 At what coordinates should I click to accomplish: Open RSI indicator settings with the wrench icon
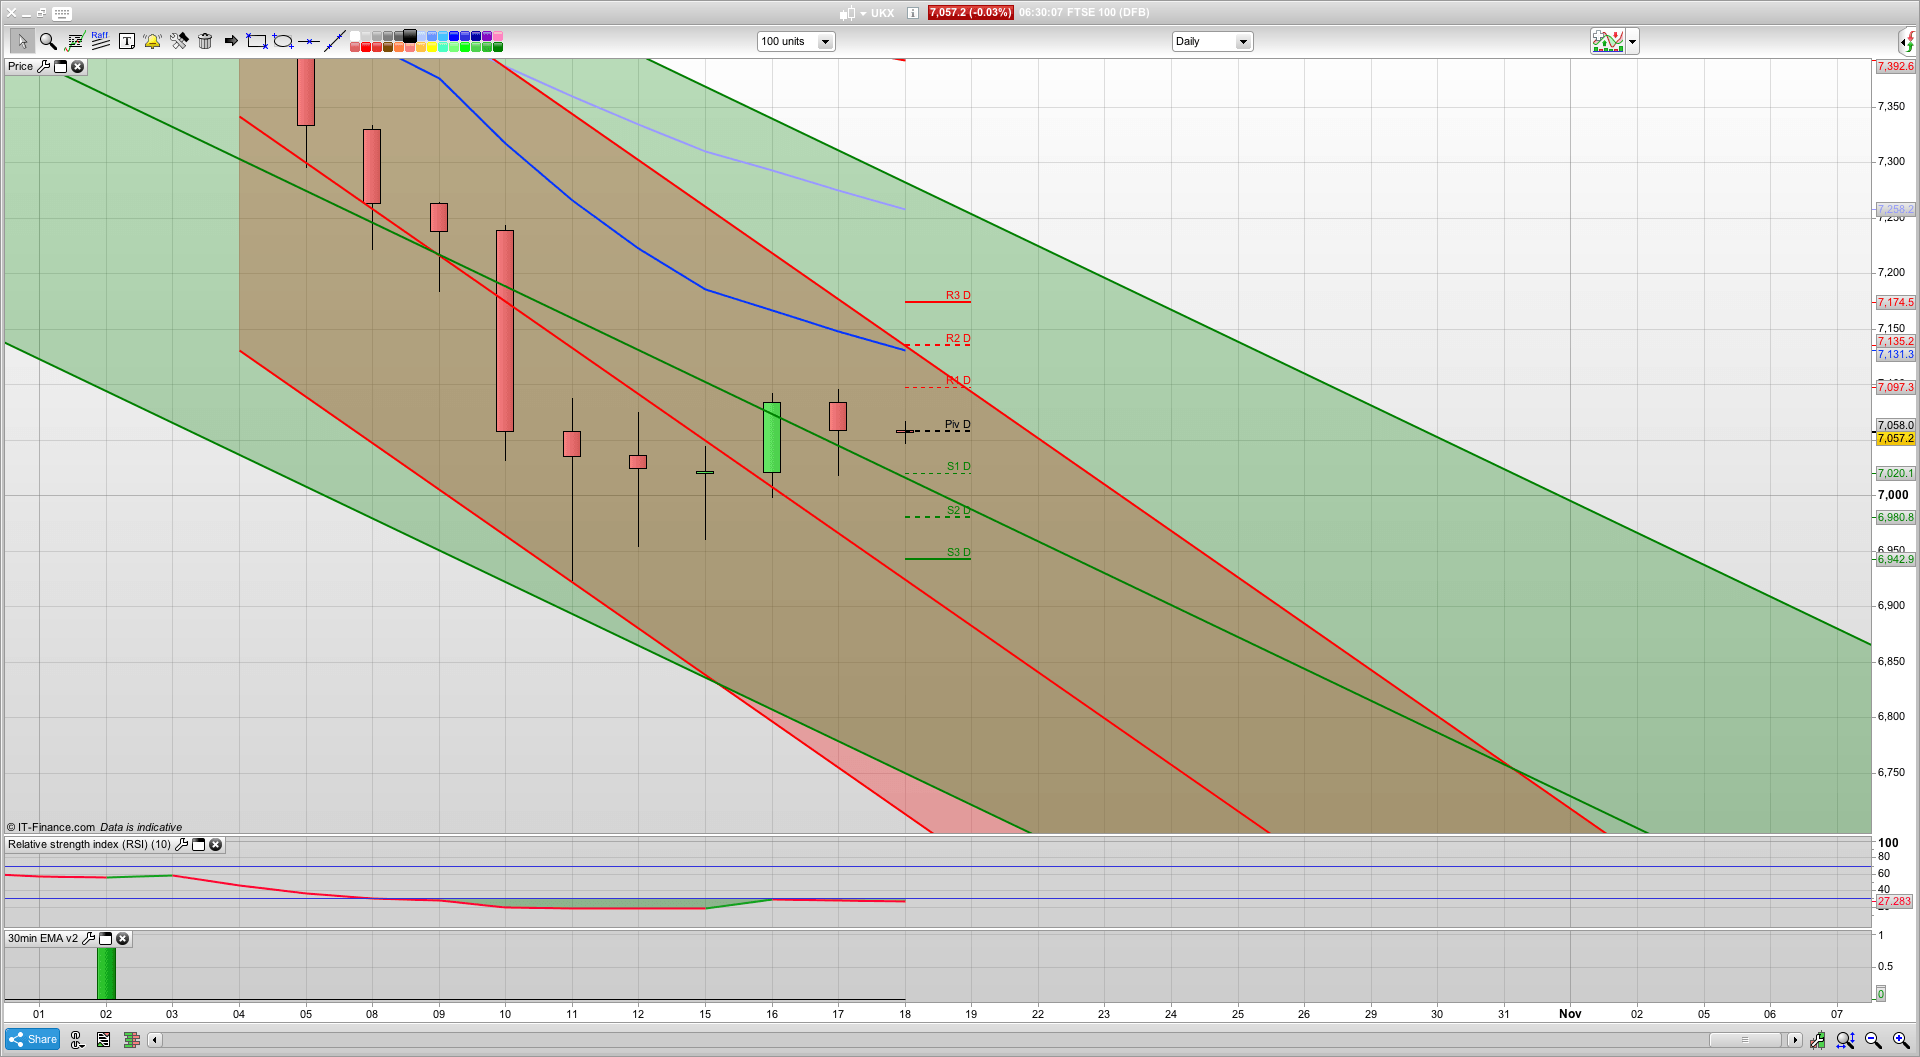[181, 845]
